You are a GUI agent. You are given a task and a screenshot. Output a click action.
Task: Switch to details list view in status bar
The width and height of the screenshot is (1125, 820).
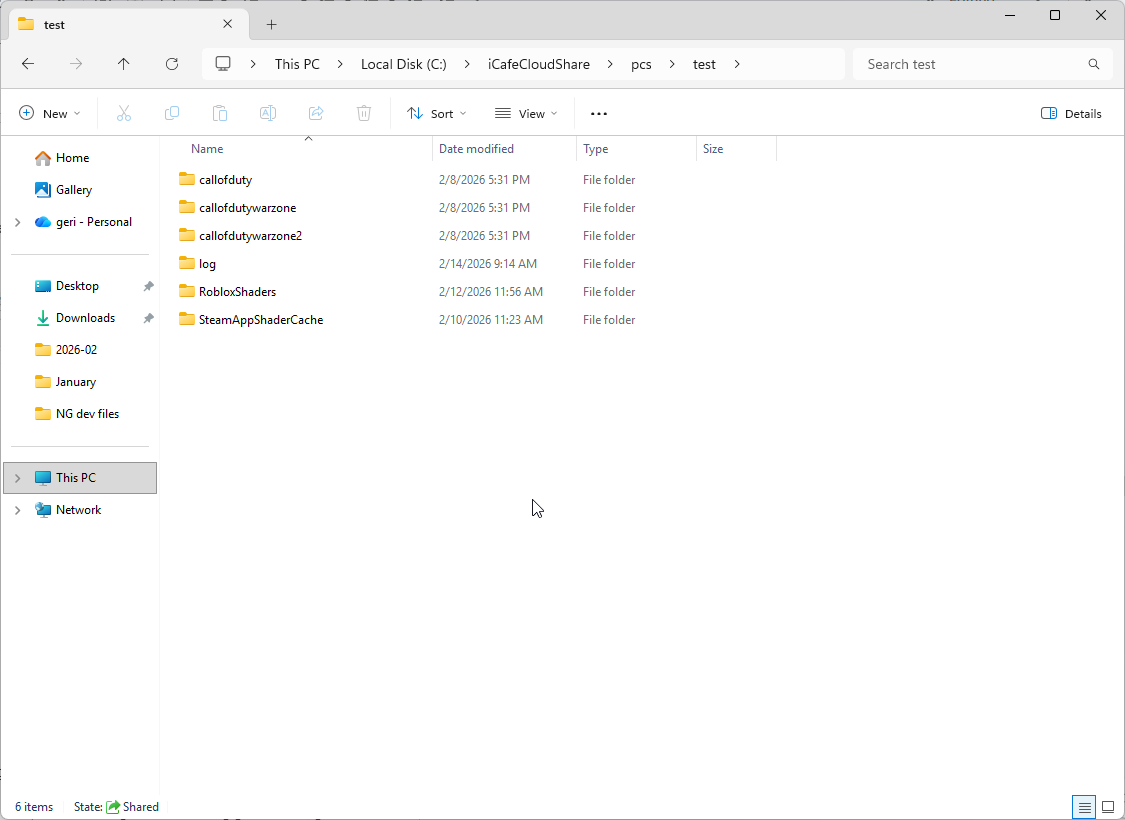click(x=1084, y=807)
